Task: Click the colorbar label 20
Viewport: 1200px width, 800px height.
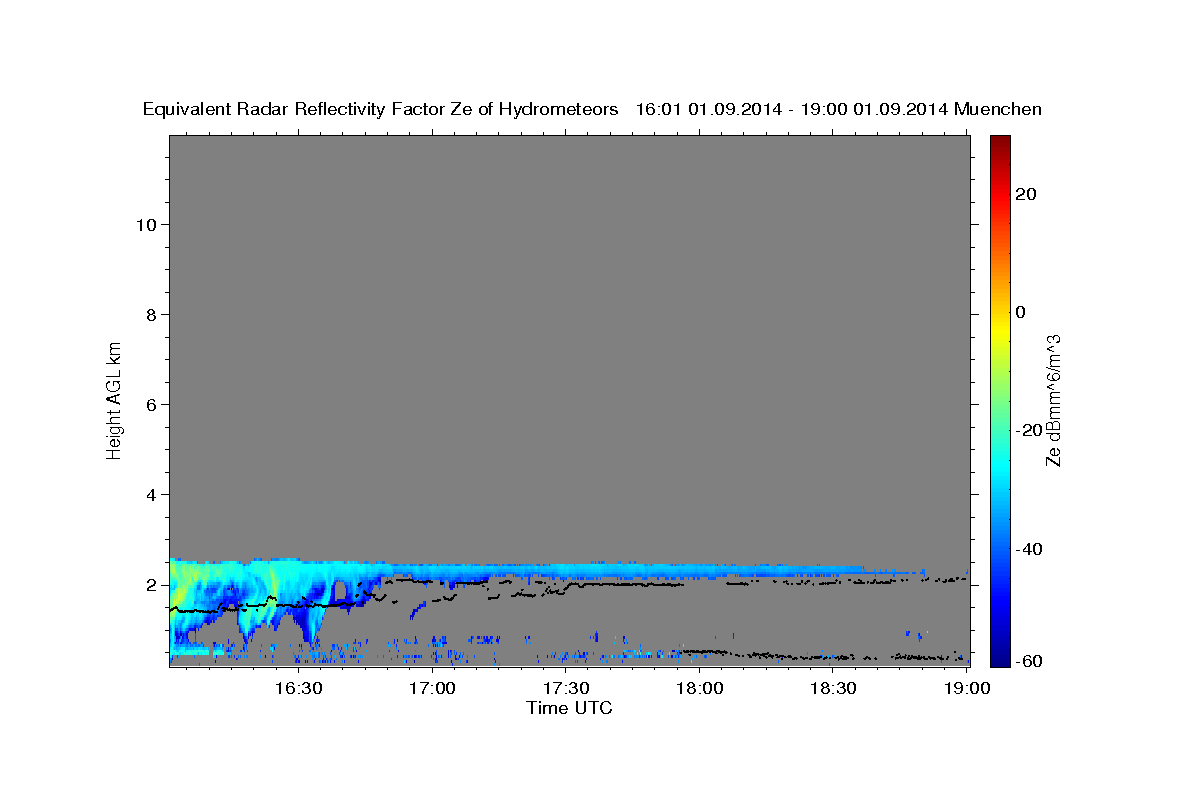Action: pos(1026,194)
